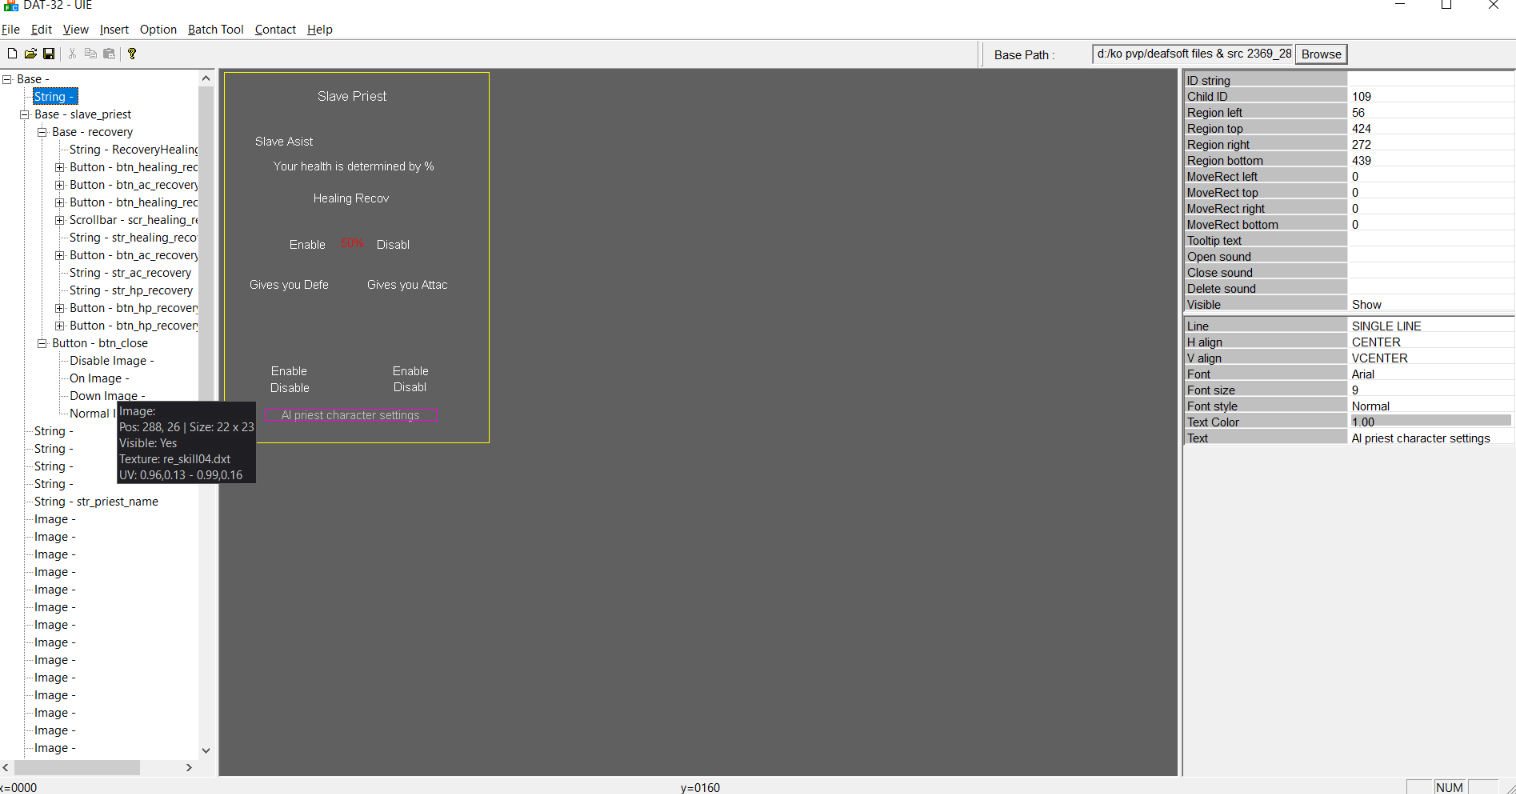Collapse the Base - slave_priest node
1516x794 pixels.
[25, 114]
